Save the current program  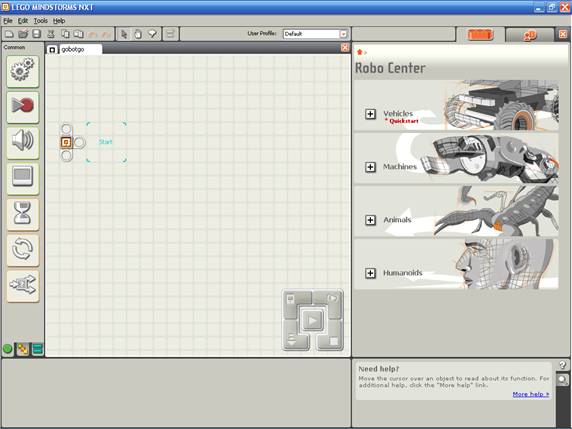click(x=36, y=34)
